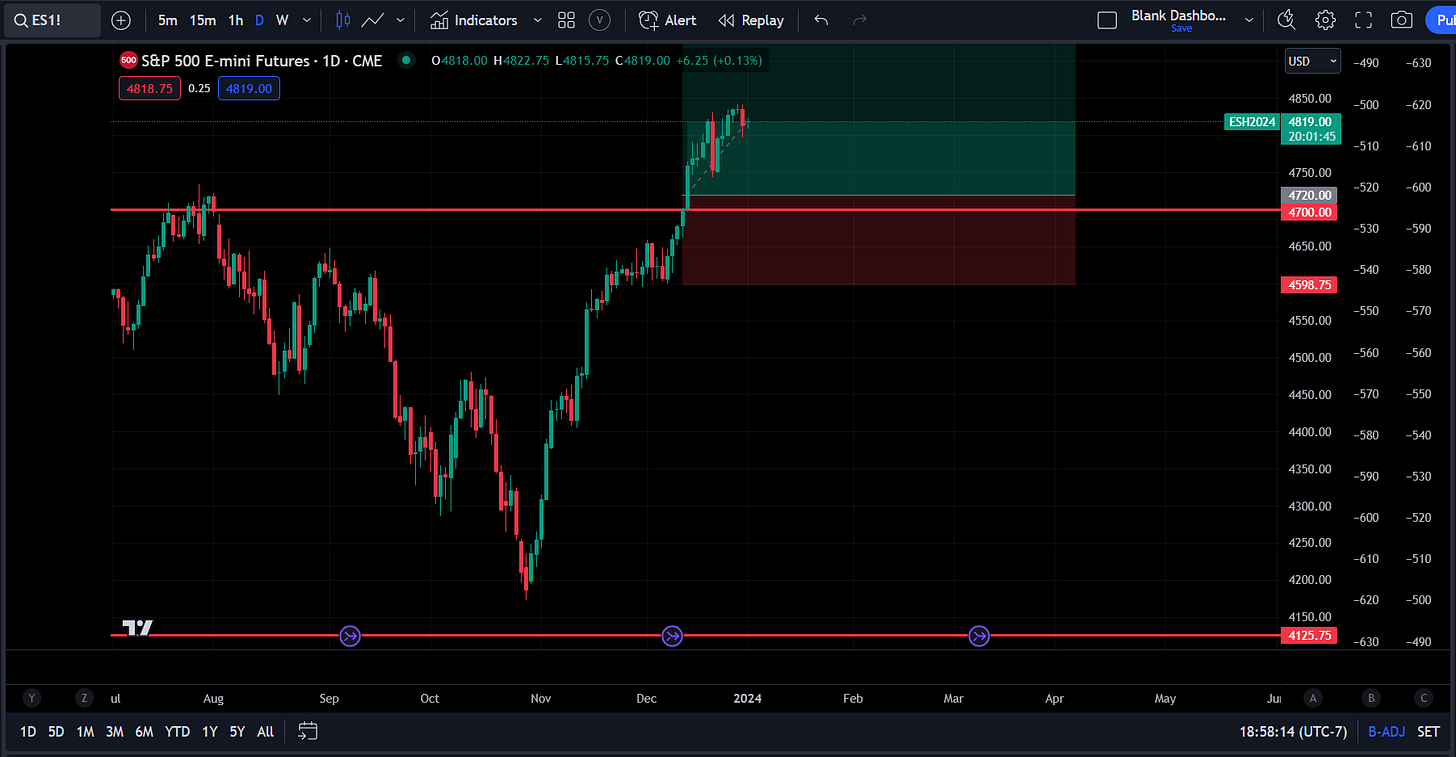Click the Y badge on time axis
The height and width of the screenshot is (757, 1456).
pyautogui.click(x=32, y=698)
